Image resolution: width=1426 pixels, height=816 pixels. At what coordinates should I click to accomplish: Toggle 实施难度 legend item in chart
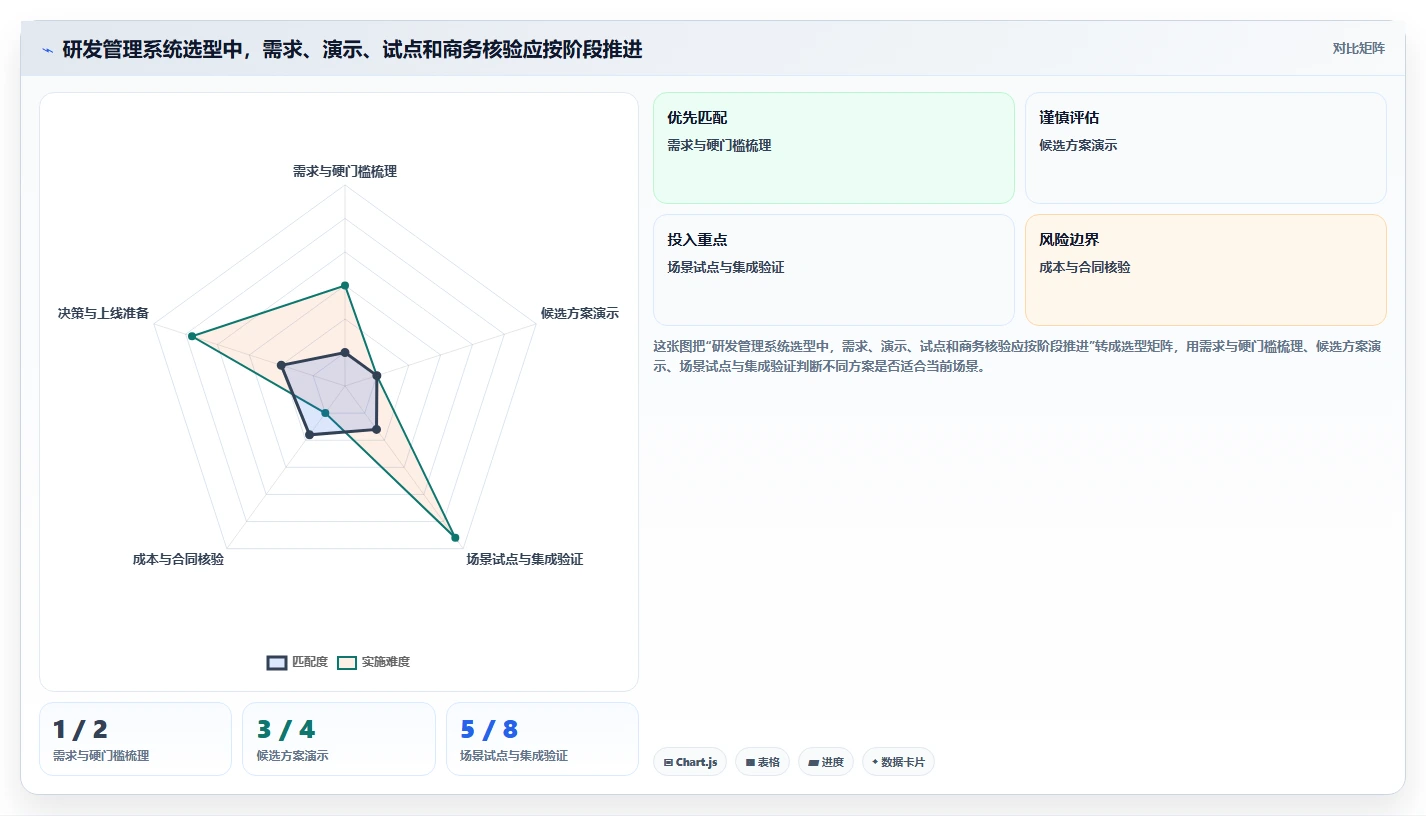click(373, 662)
